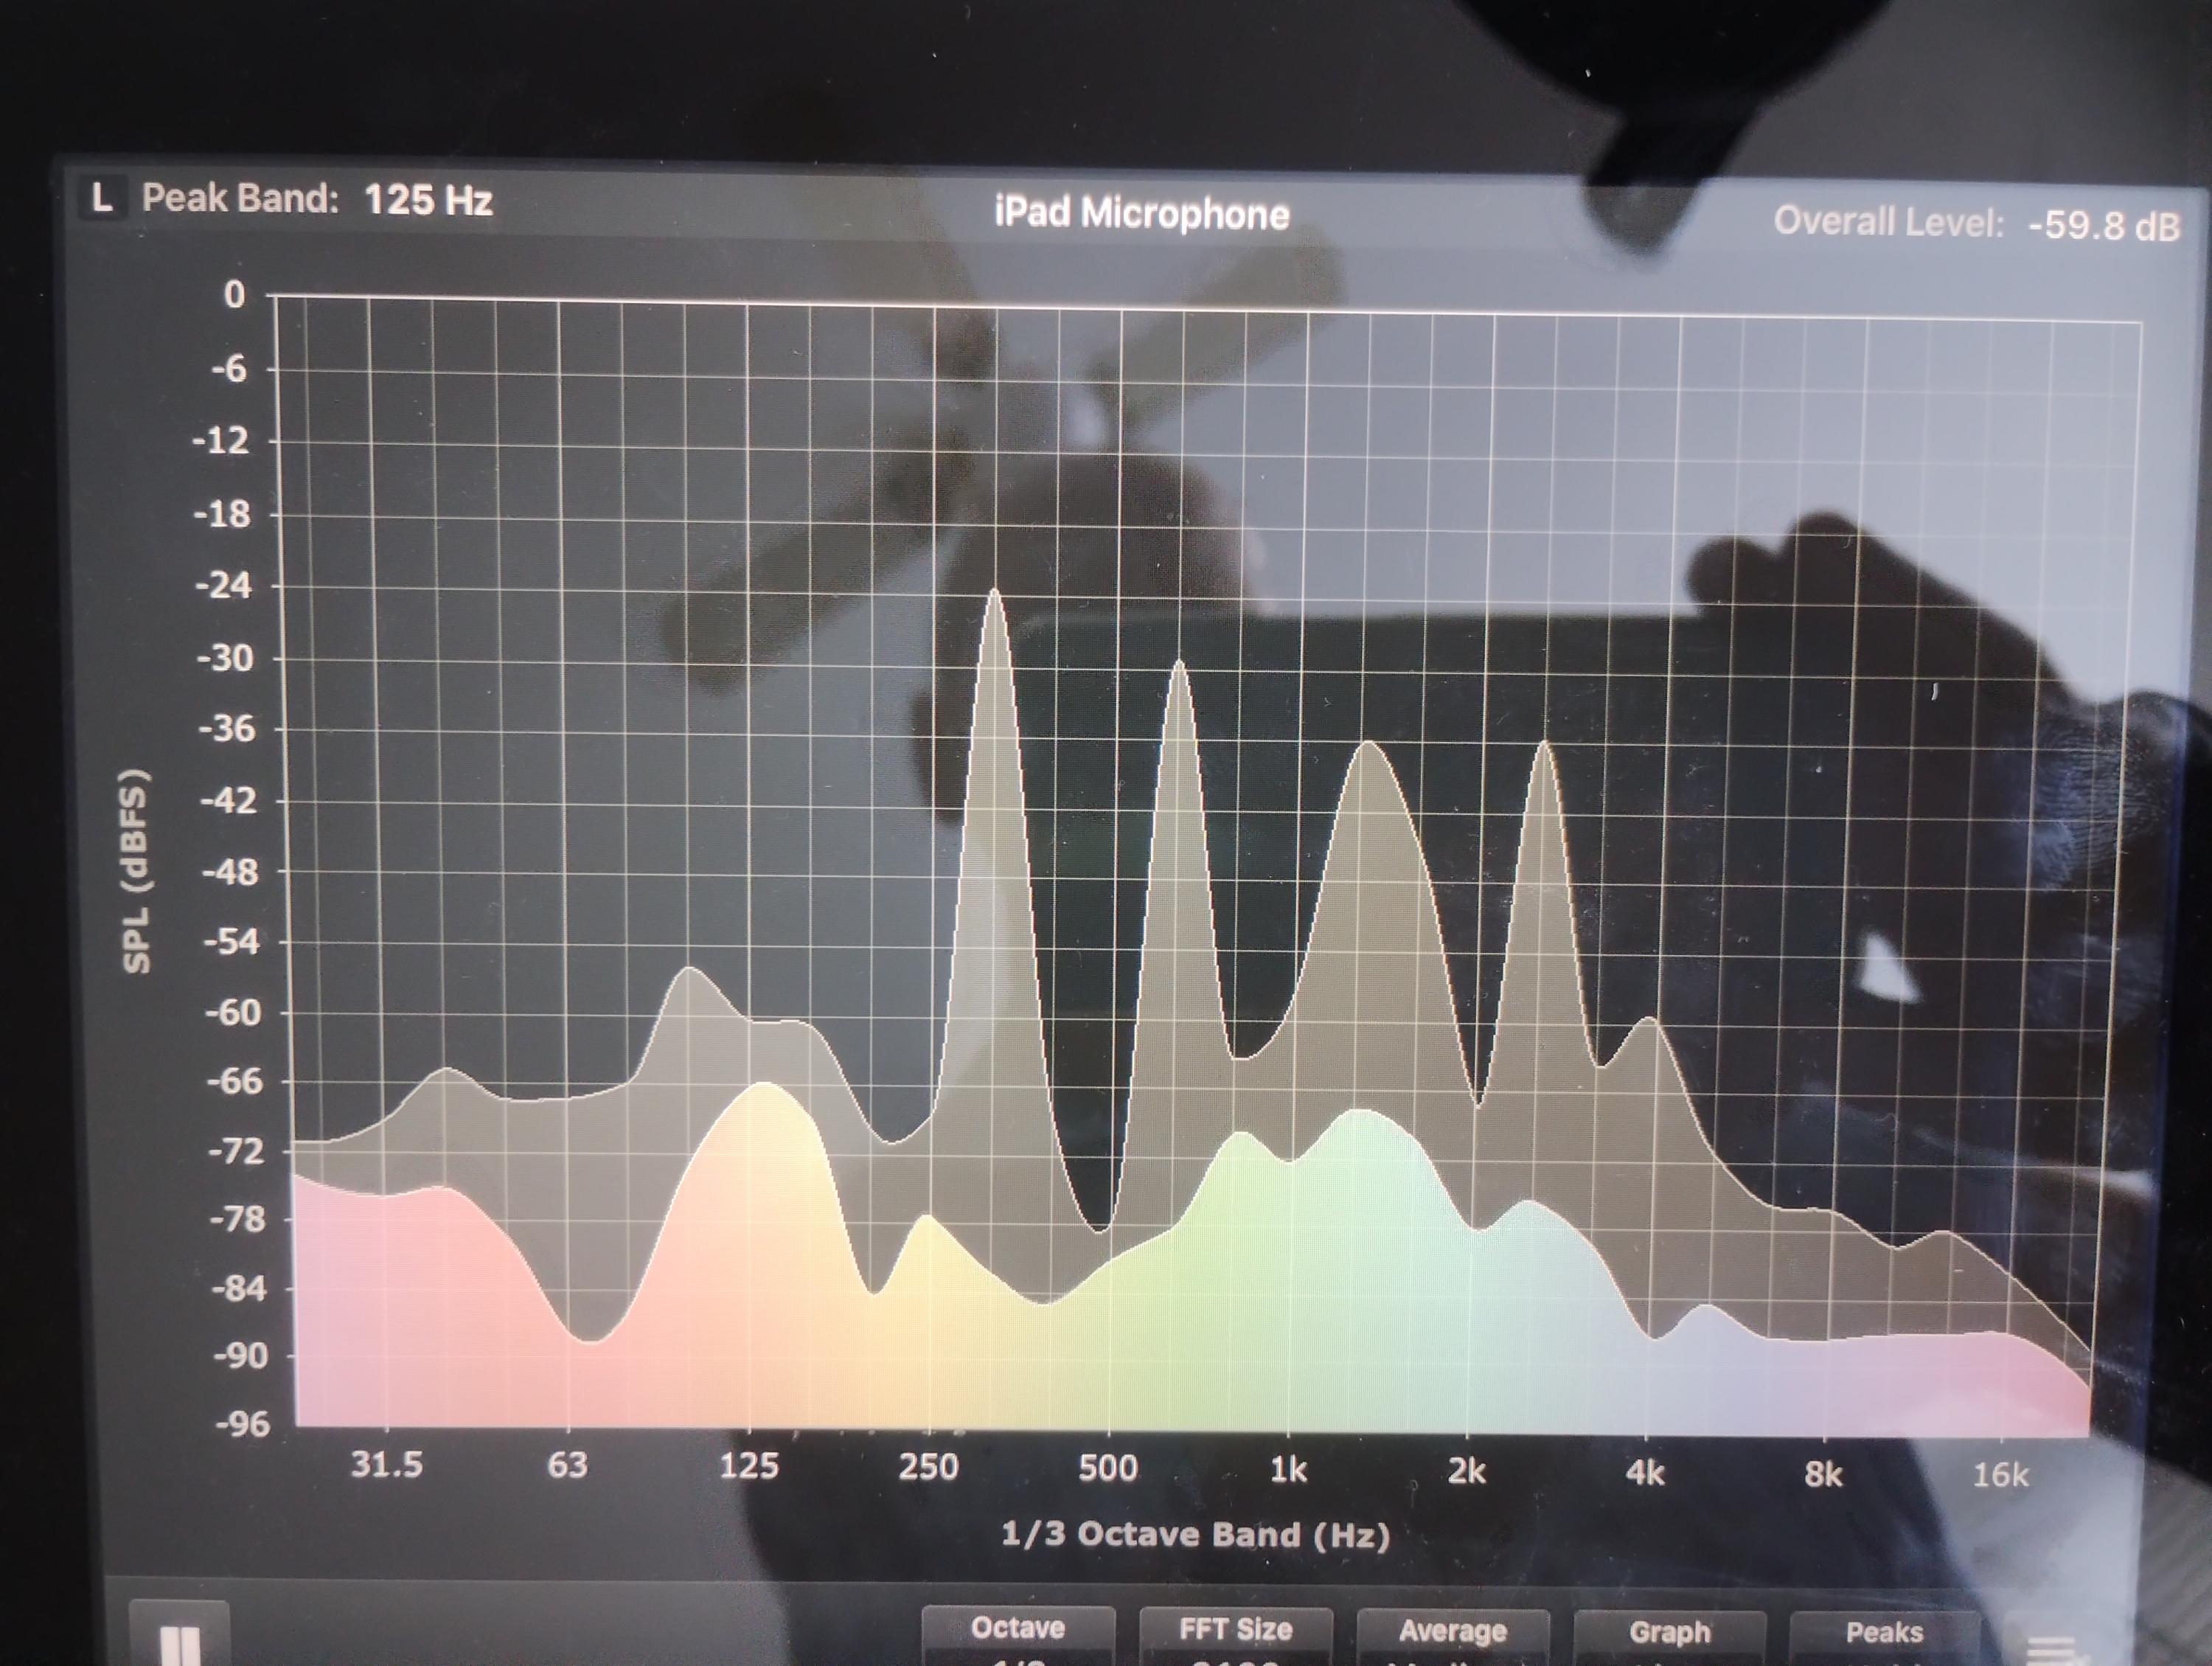Image resolution: width=2212 pixels, height=1666 pixels.
Task: Click the 1/3 Octave Band (Hz) axis label
Action: (1195, 1534)
